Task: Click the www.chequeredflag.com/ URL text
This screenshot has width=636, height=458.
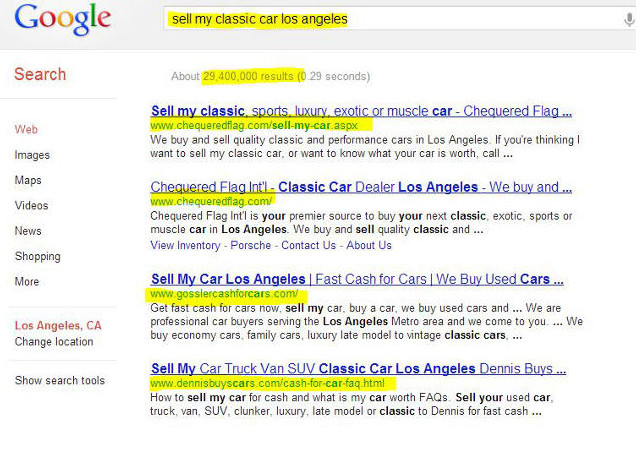Action: click(211, 201)
